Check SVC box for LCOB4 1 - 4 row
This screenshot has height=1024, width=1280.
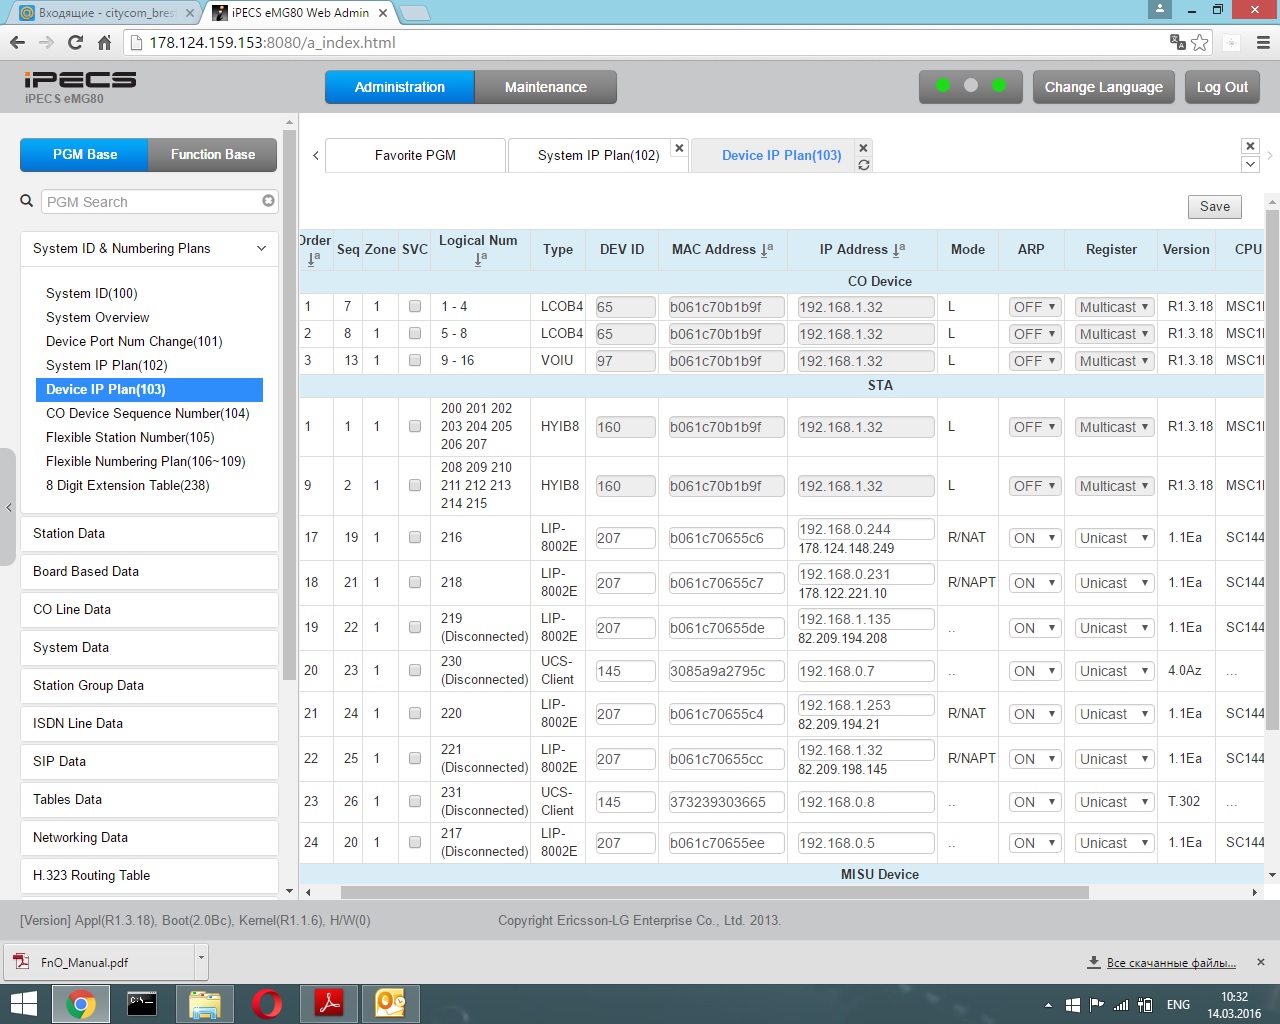[415, 307]
